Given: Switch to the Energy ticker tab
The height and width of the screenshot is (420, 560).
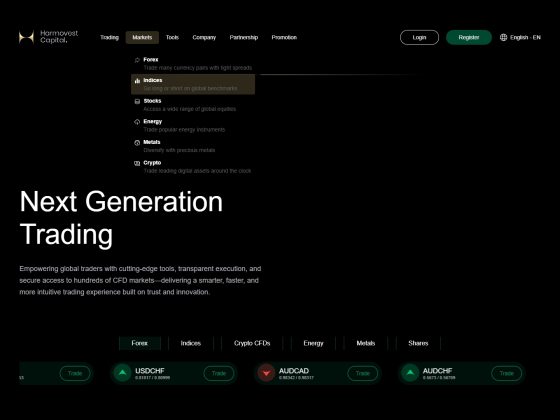Looking at the screenshot, I should pyautogui.click(x=313, y=343).
